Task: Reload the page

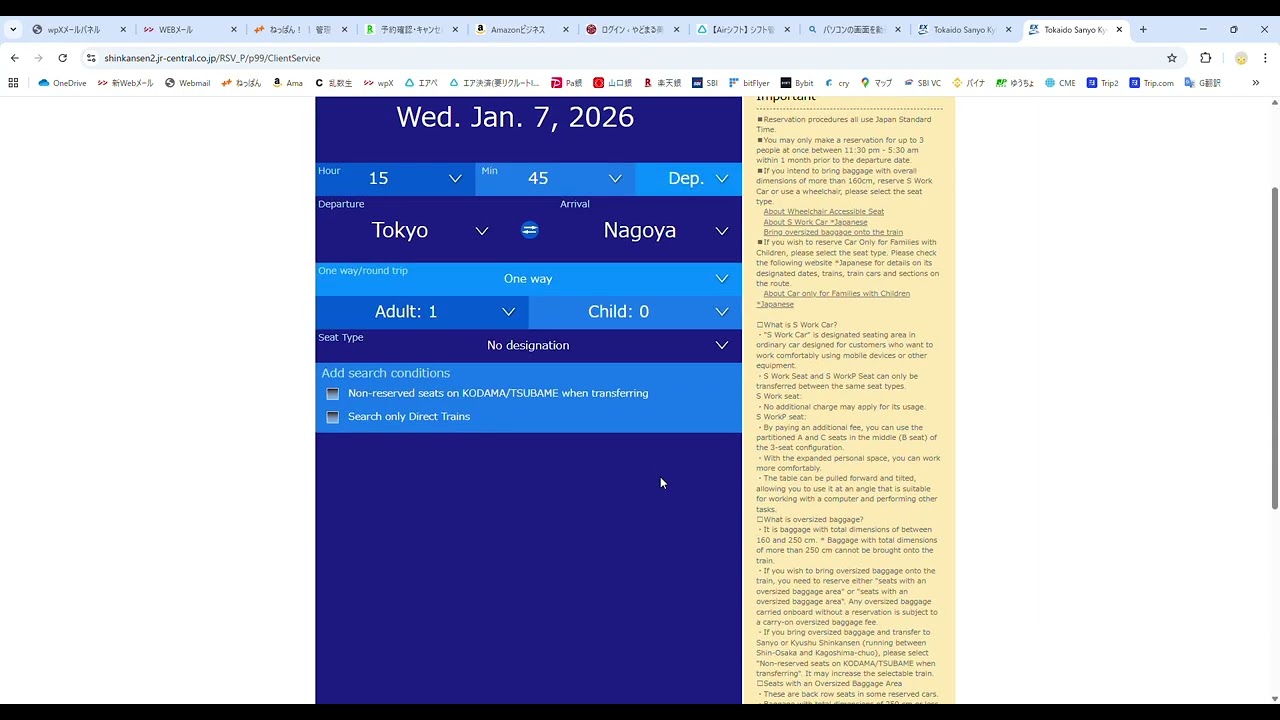Action: point(62,58)
